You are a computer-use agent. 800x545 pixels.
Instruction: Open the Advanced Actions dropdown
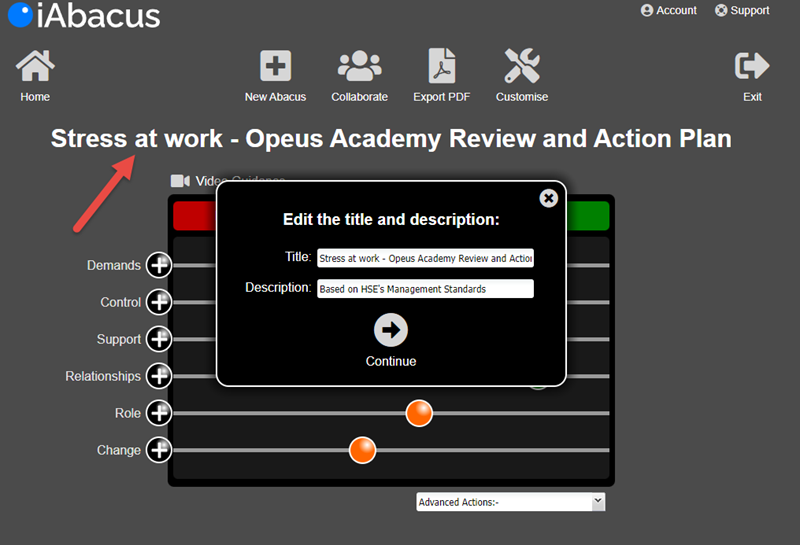[511, 502]
